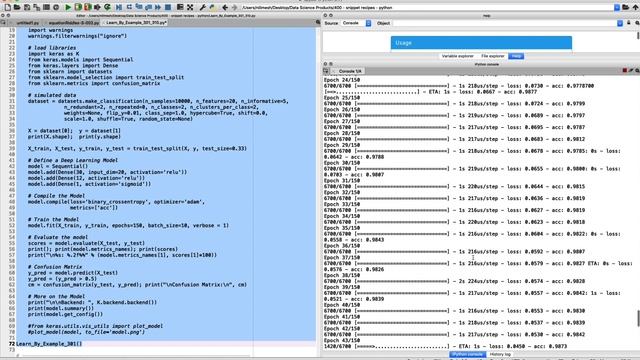Create a new file with toolbar icon
The width and height of the screenshot is (640, 360).
point(7,7)
